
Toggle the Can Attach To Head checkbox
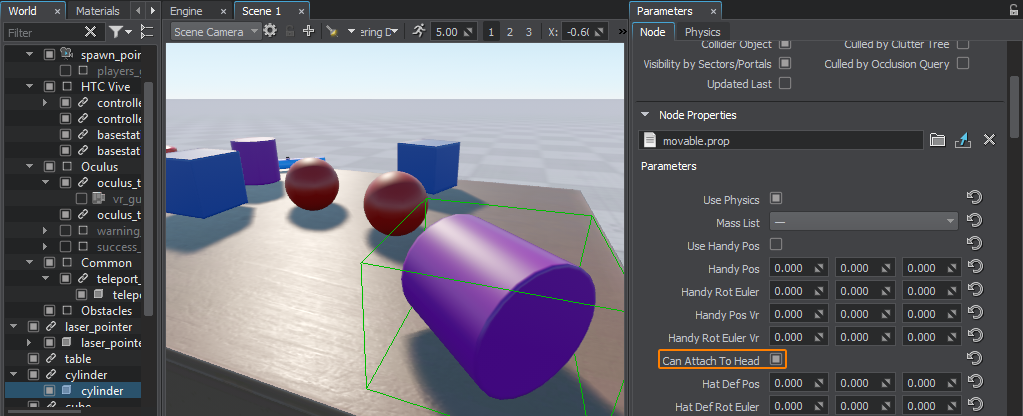(776, 359)
